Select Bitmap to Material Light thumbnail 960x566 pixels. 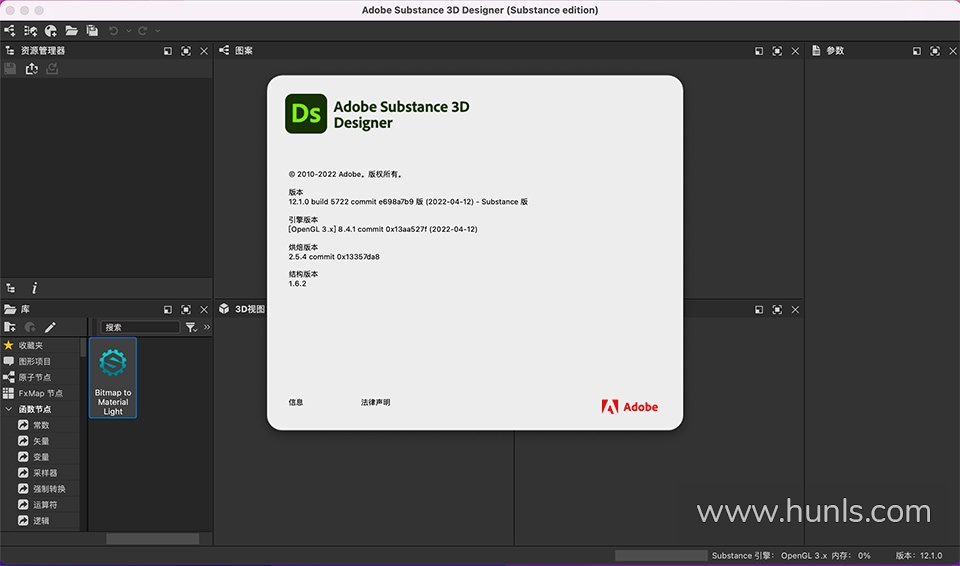click(113, 378)
